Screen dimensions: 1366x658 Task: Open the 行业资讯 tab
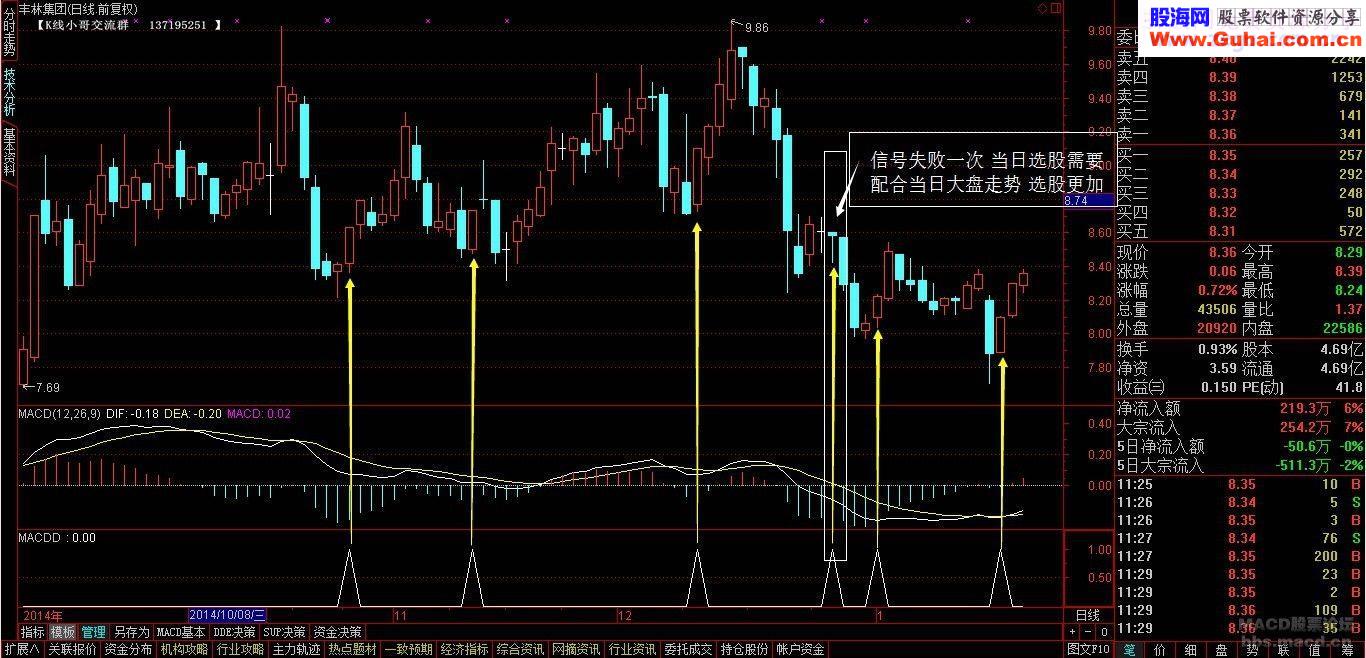pos(632,649)
